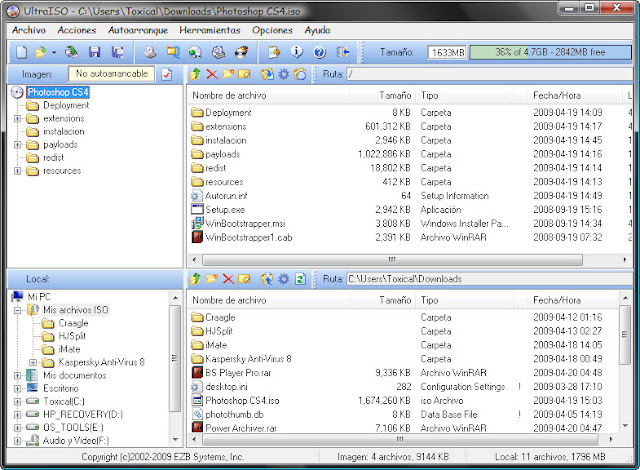The height and width of the screenshot is (470, 640).
Task: Expand the payloads tree node
Action: click(x=18, y=145)
